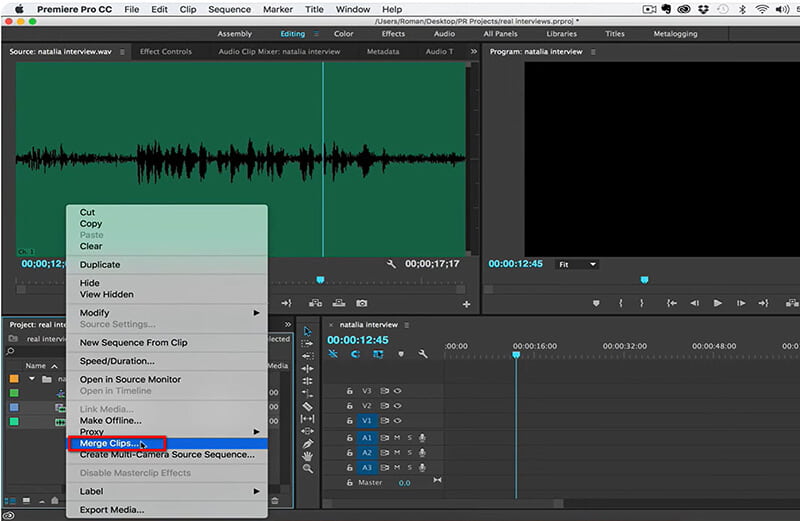
Task: Click Insert button in Source monitor
Action: tap(315, 303)
